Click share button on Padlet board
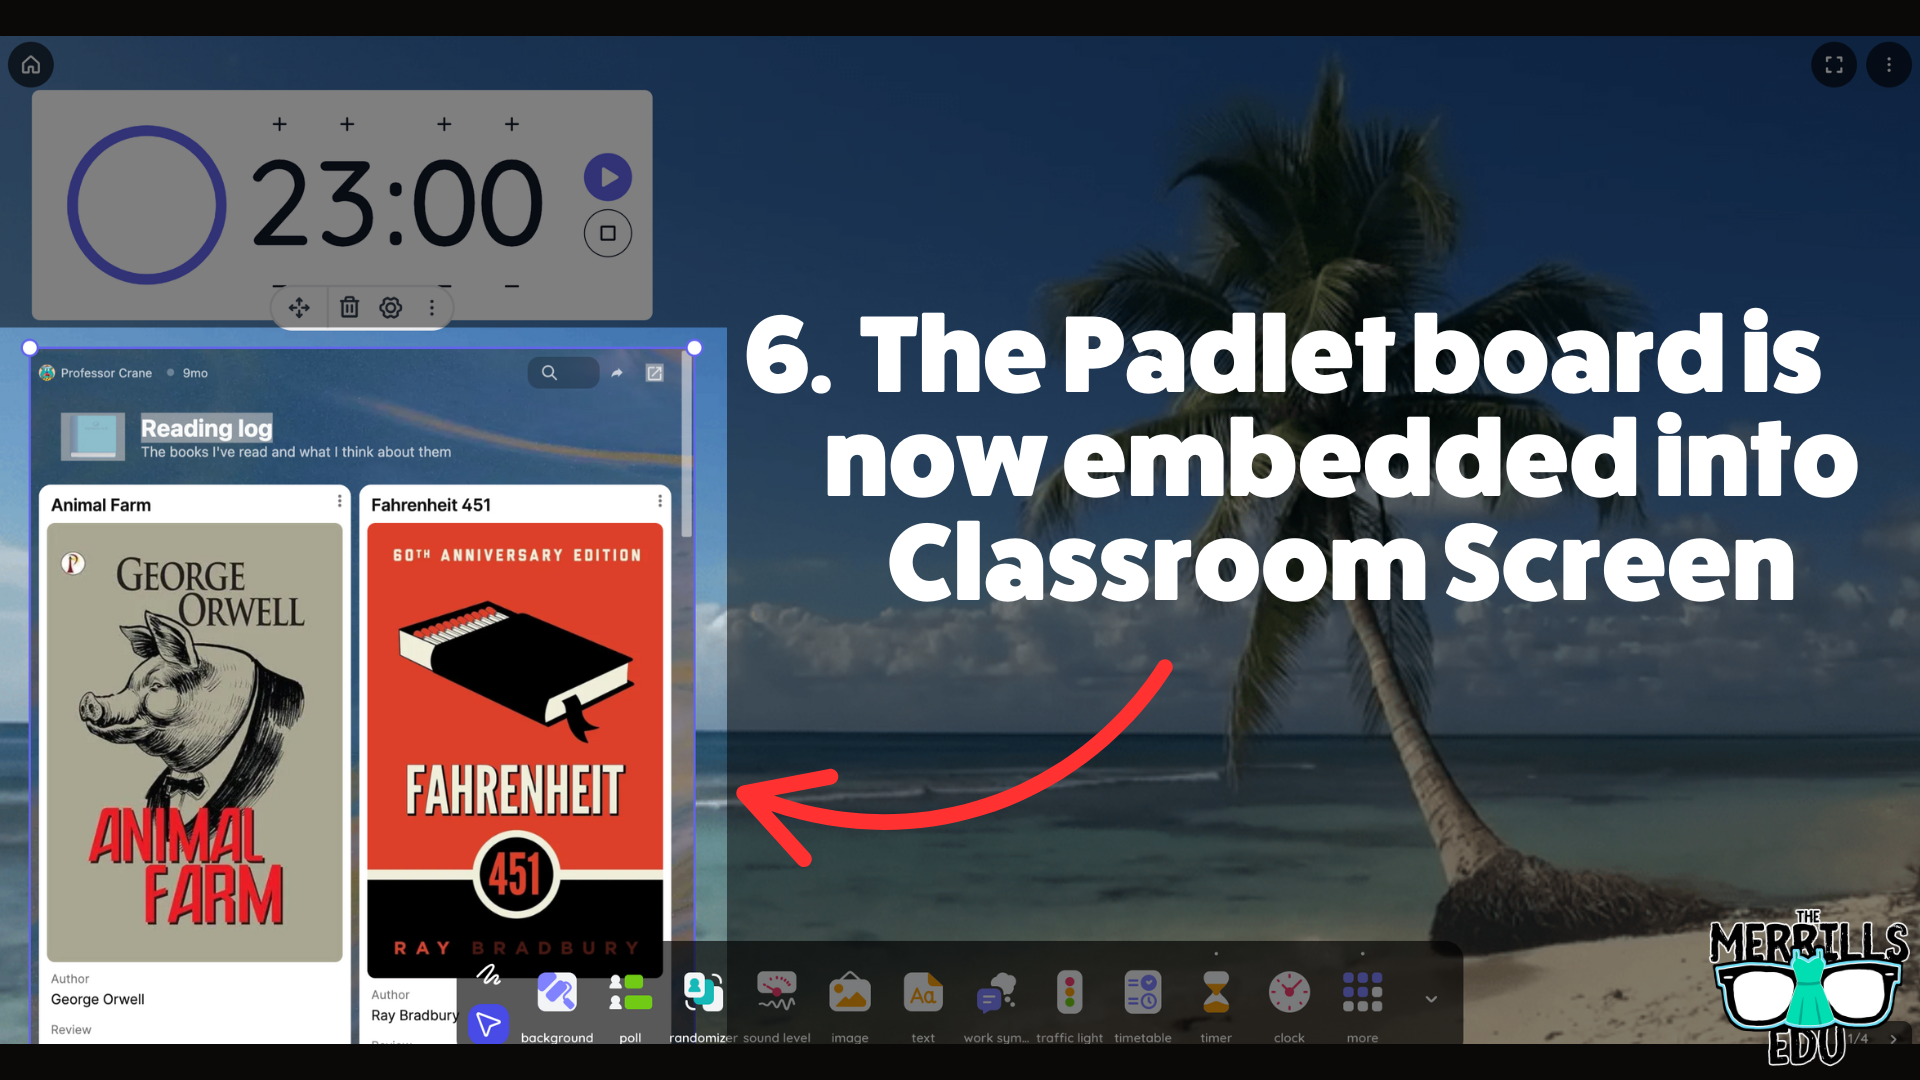 tap(617, 372)
